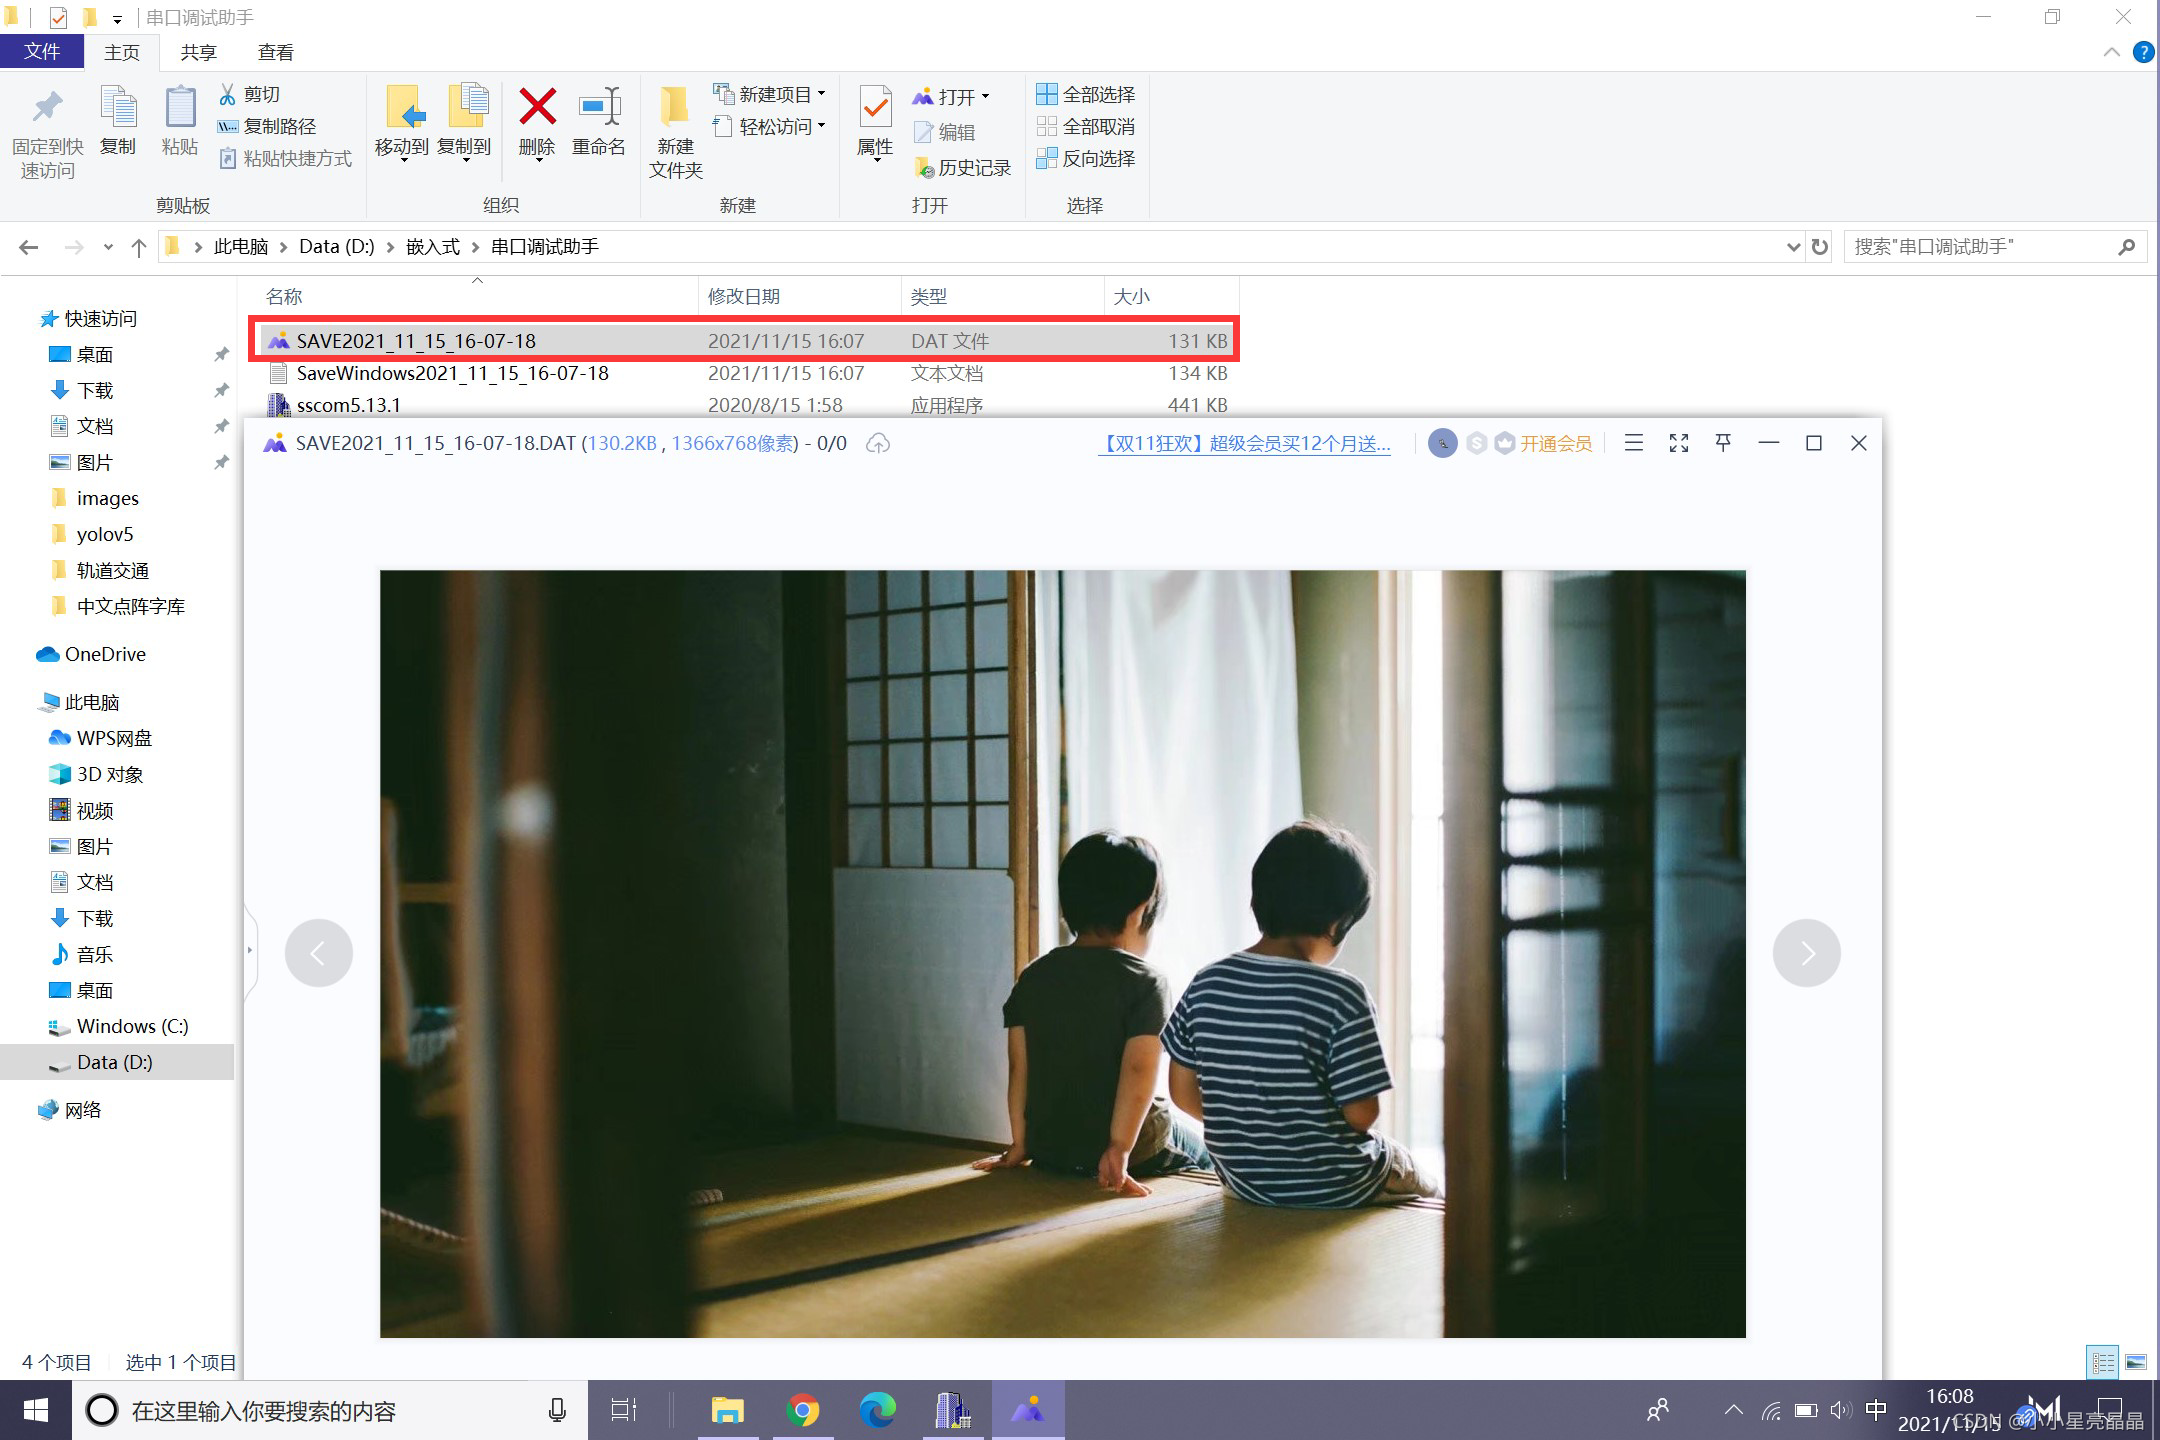Click cloud upload icon in image viewer title
The image size is (2160, 1440).
pyautogui.click(x=878, y=443)
